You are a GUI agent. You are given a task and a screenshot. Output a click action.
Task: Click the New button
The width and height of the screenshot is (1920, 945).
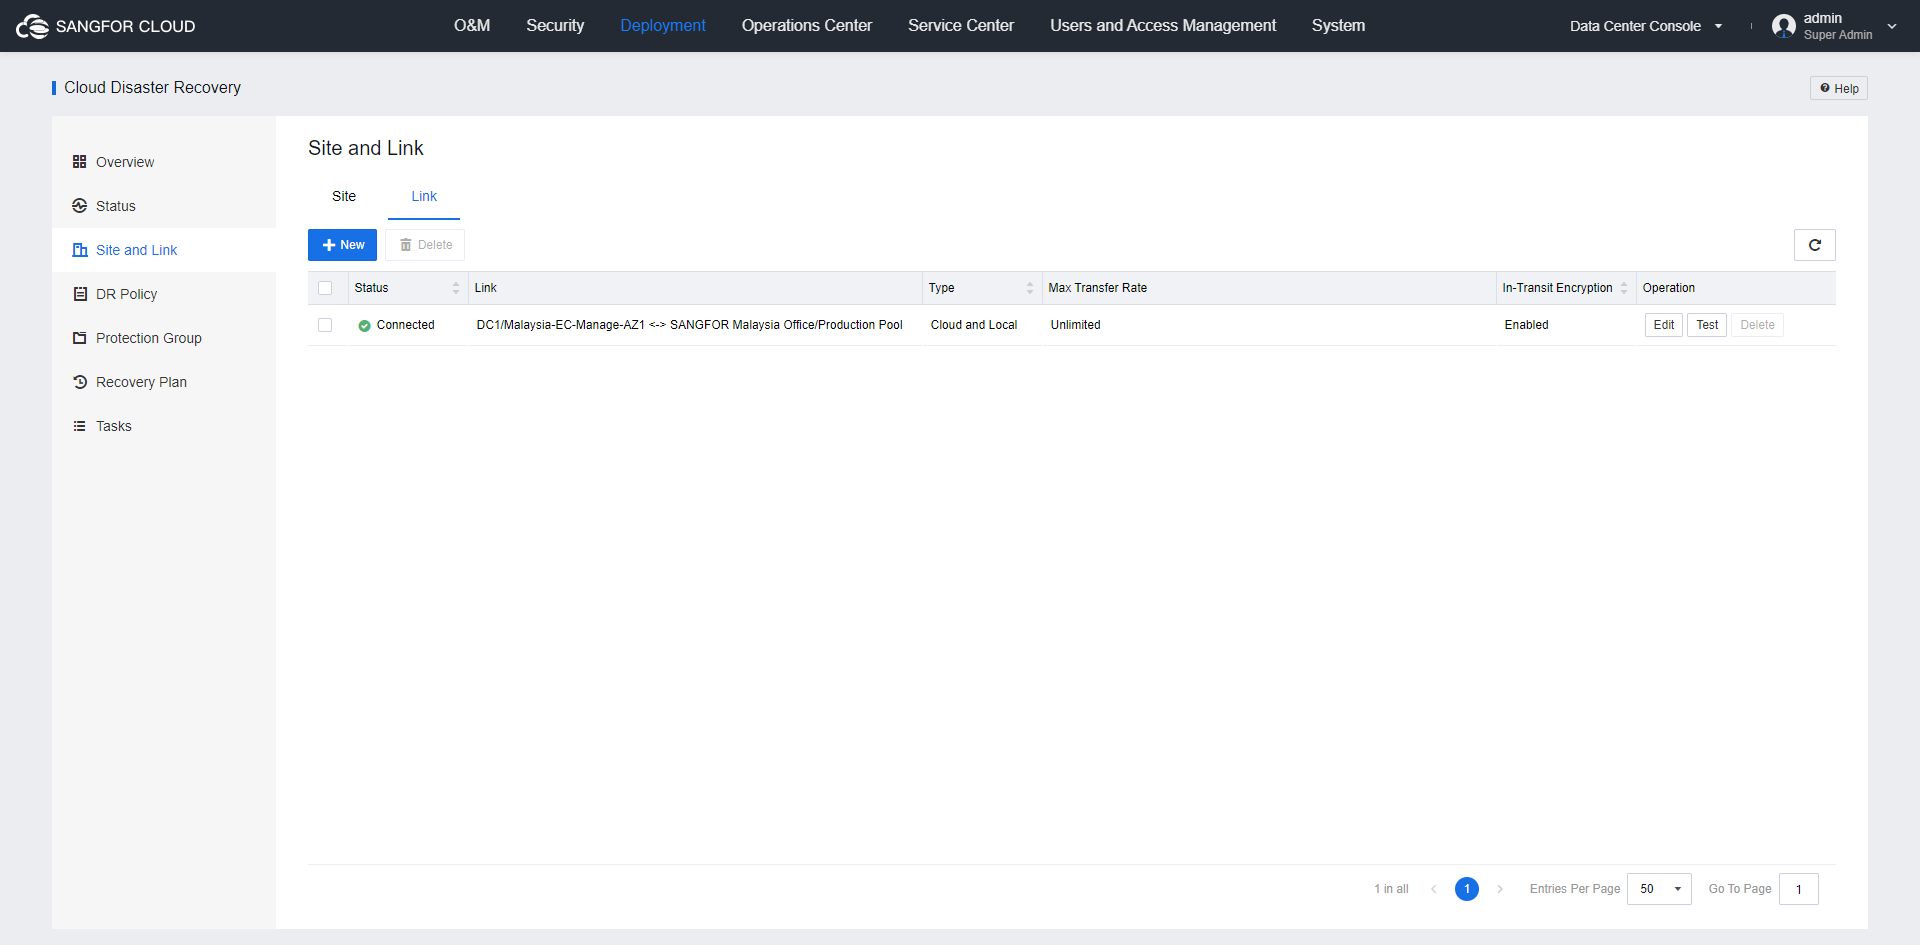pyautogui.click(x=342, y=245)
